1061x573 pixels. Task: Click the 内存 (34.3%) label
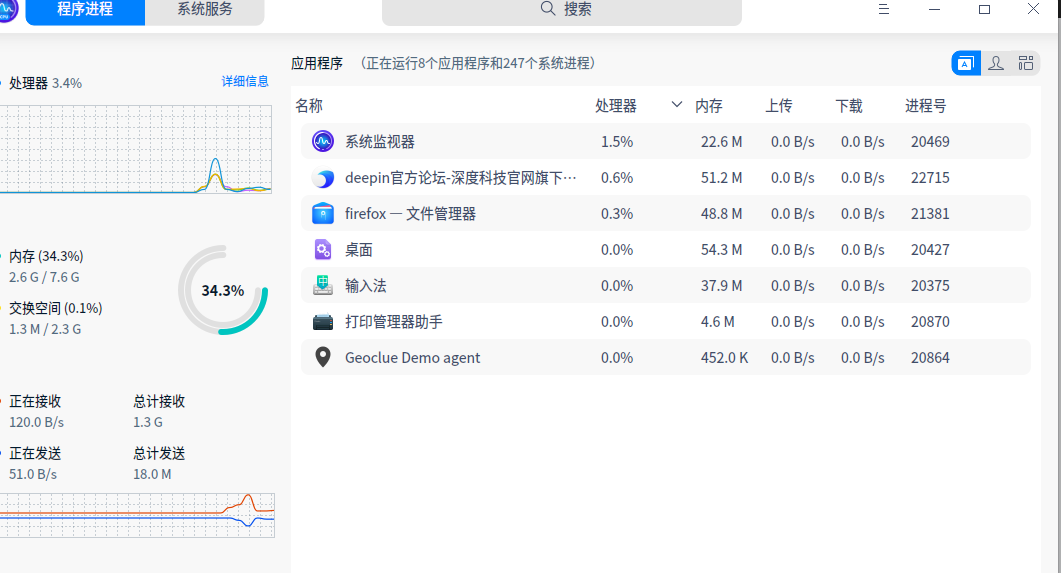click(46, 256)
